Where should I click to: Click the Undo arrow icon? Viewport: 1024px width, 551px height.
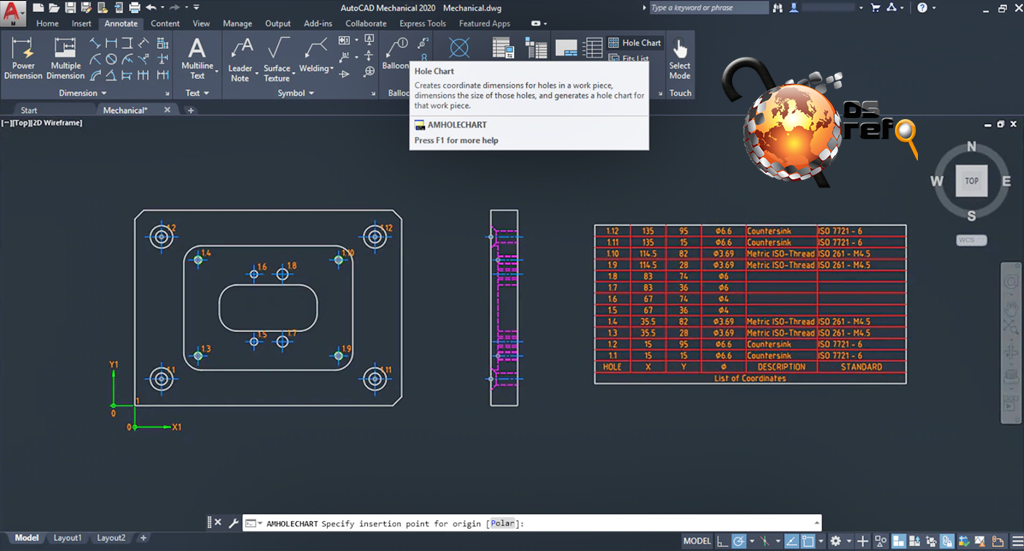tap(152, 8)
